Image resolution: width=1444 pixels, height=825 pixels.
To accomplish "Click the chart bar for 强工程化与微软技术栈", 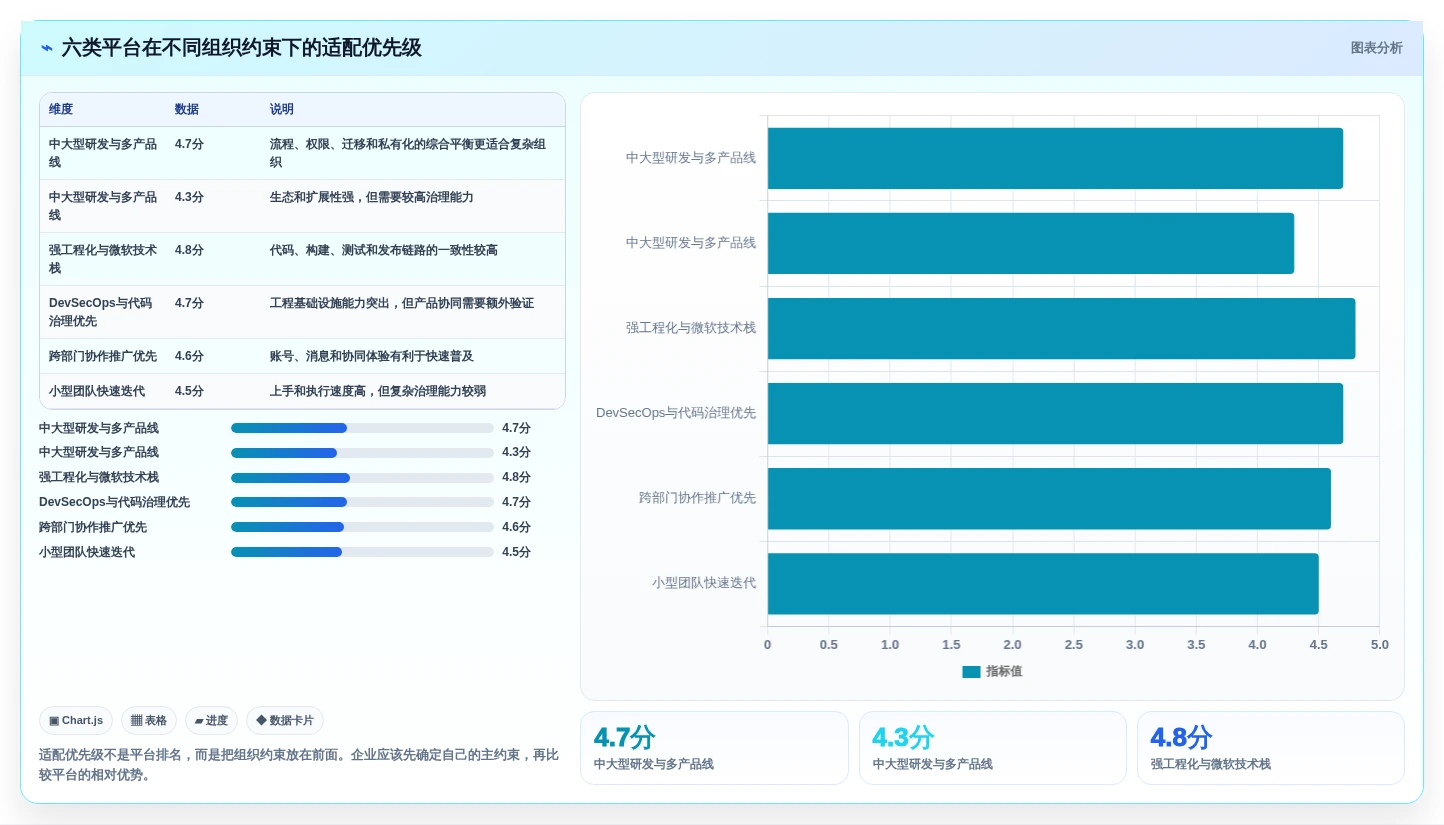I will coord(1061,328).
